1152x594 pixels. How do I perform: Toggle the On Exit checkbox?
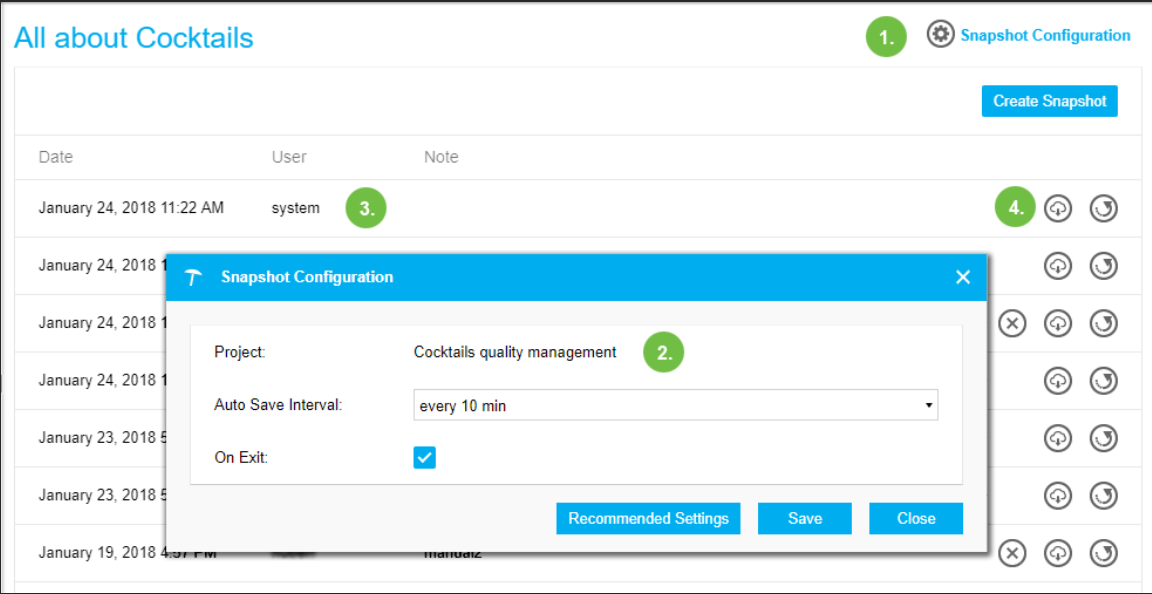(425, 457)
